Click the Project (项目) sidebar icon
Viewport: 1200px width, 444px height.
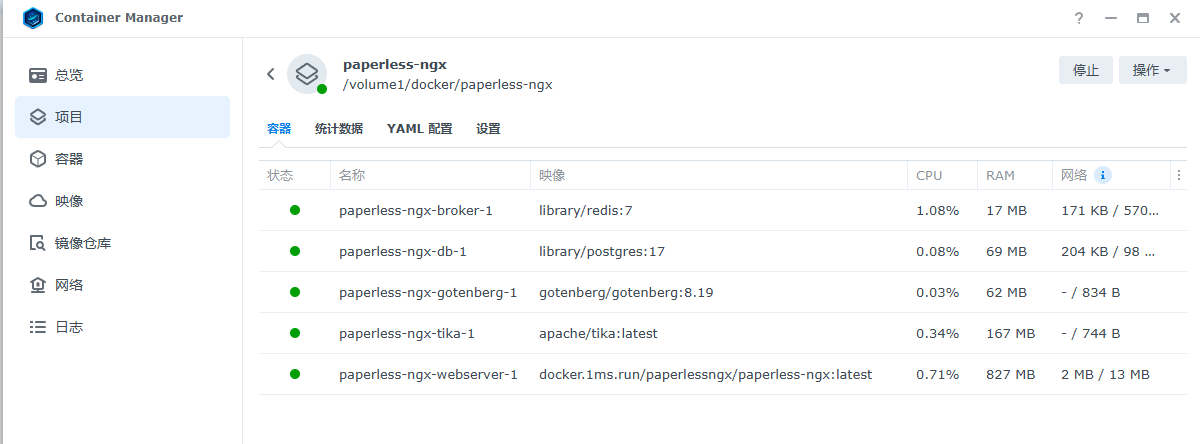(x=38, y=117)
